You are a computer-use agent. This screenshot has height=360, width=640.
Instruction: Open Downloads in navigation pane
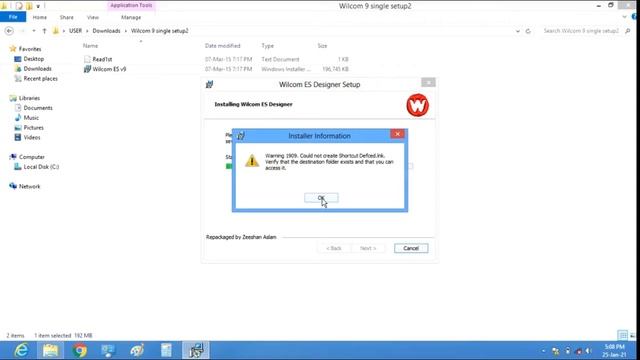37,69
